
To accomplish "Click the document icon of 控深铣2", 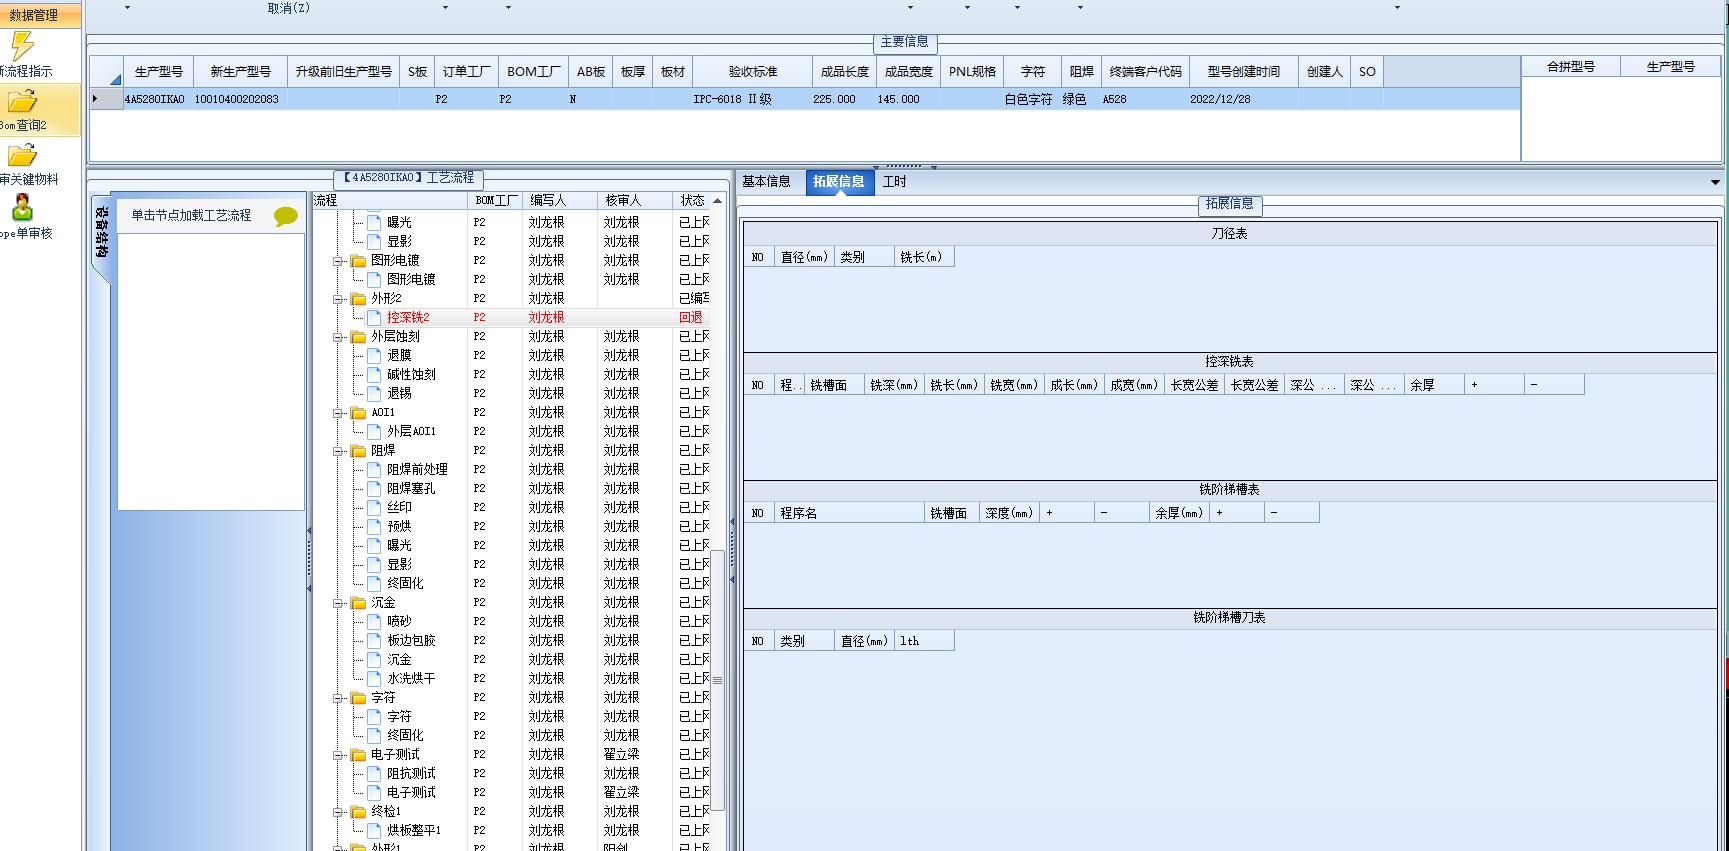I will click(x=374, y=318).
